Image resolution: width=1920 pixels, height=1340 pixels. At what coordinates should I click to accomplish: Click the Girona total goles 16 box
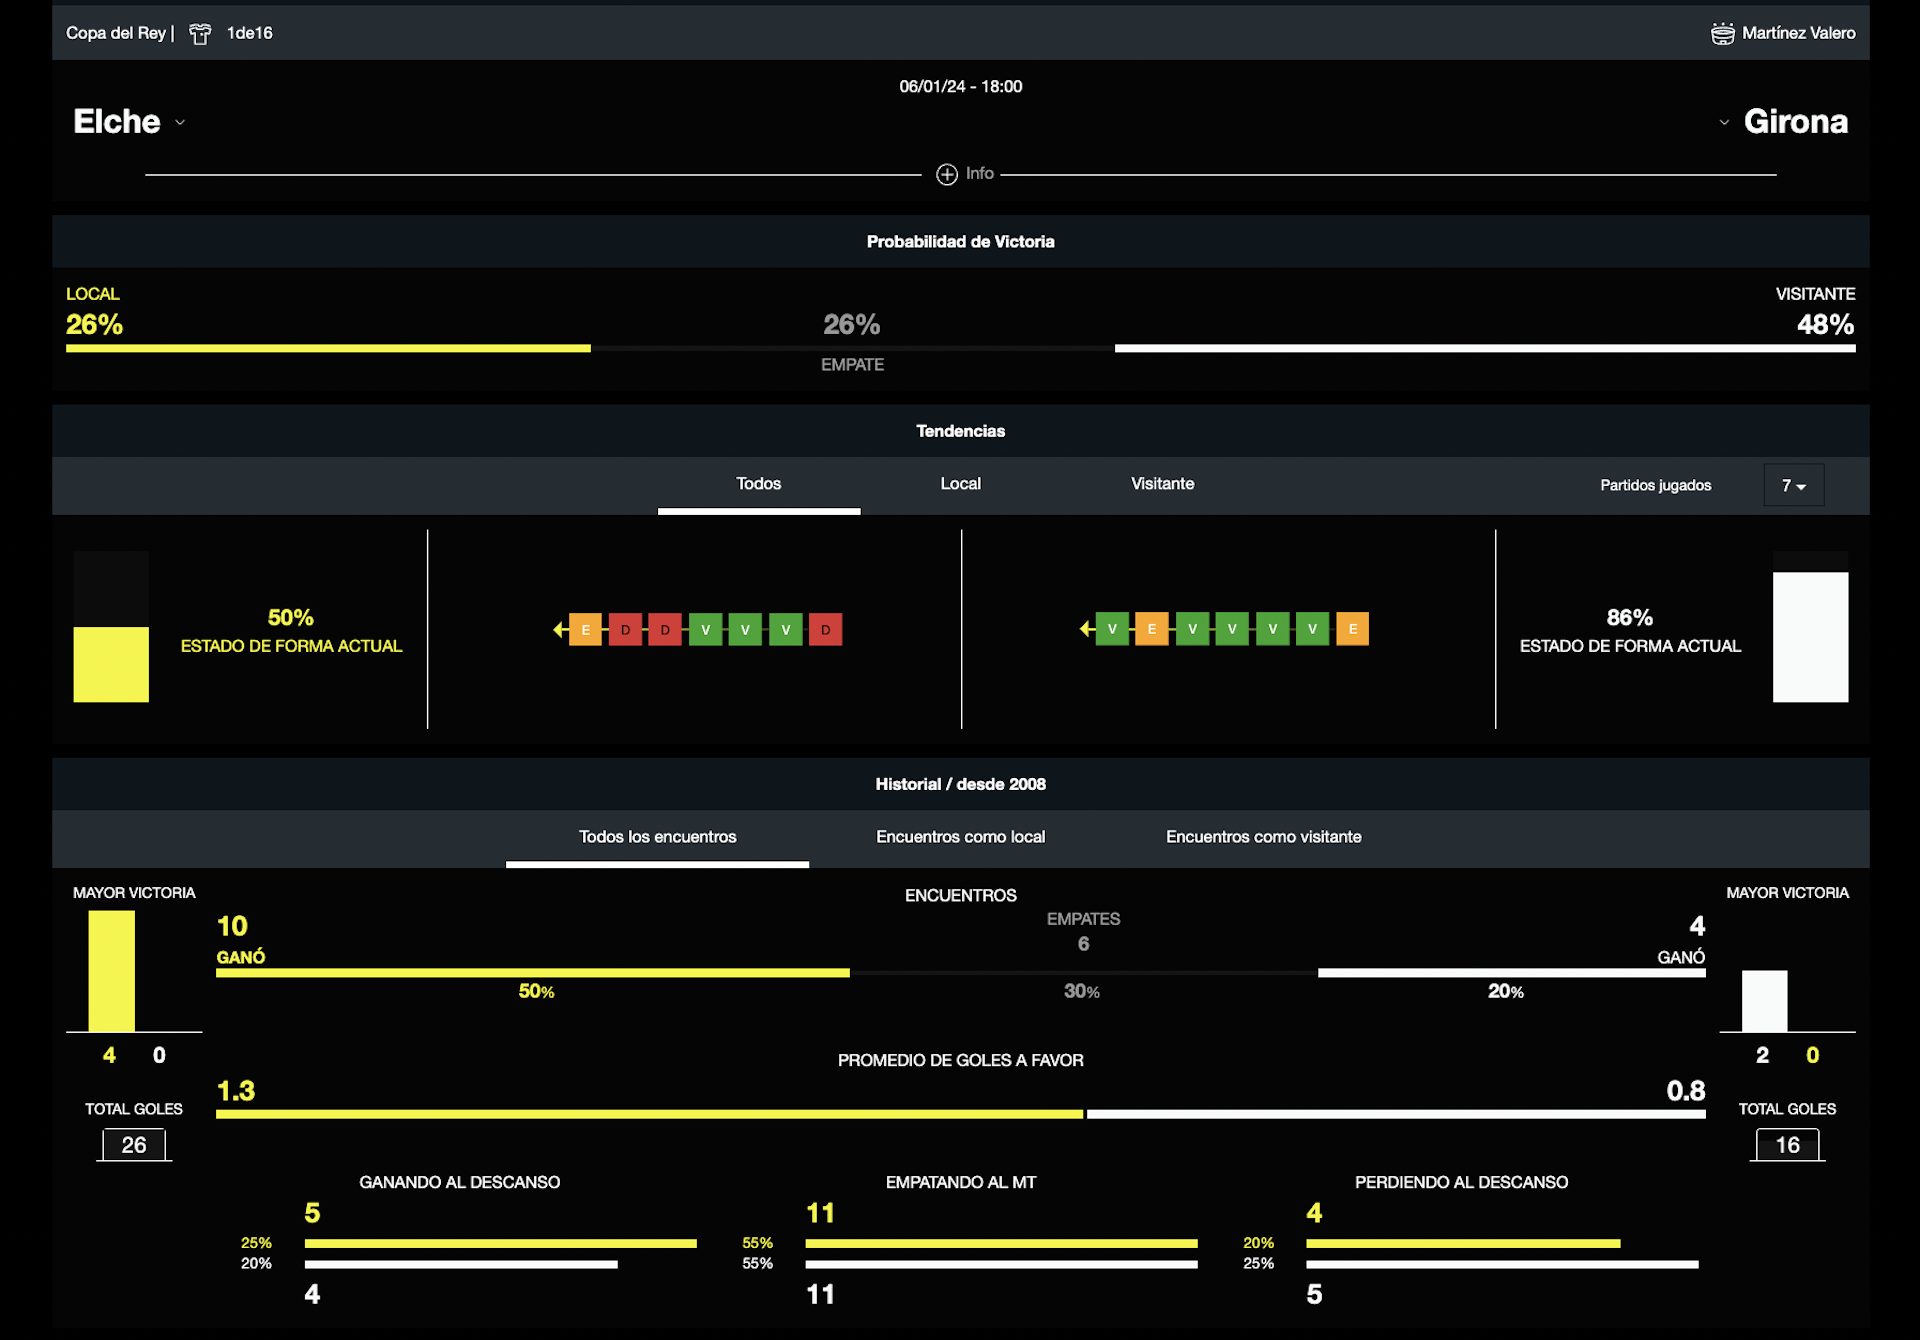(1788, 1146)
